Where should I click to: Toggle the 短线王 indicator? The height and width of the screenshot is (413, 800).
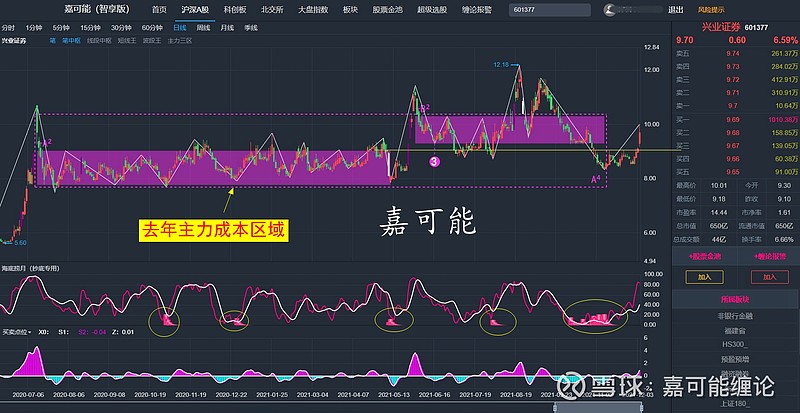click(127, 40)
